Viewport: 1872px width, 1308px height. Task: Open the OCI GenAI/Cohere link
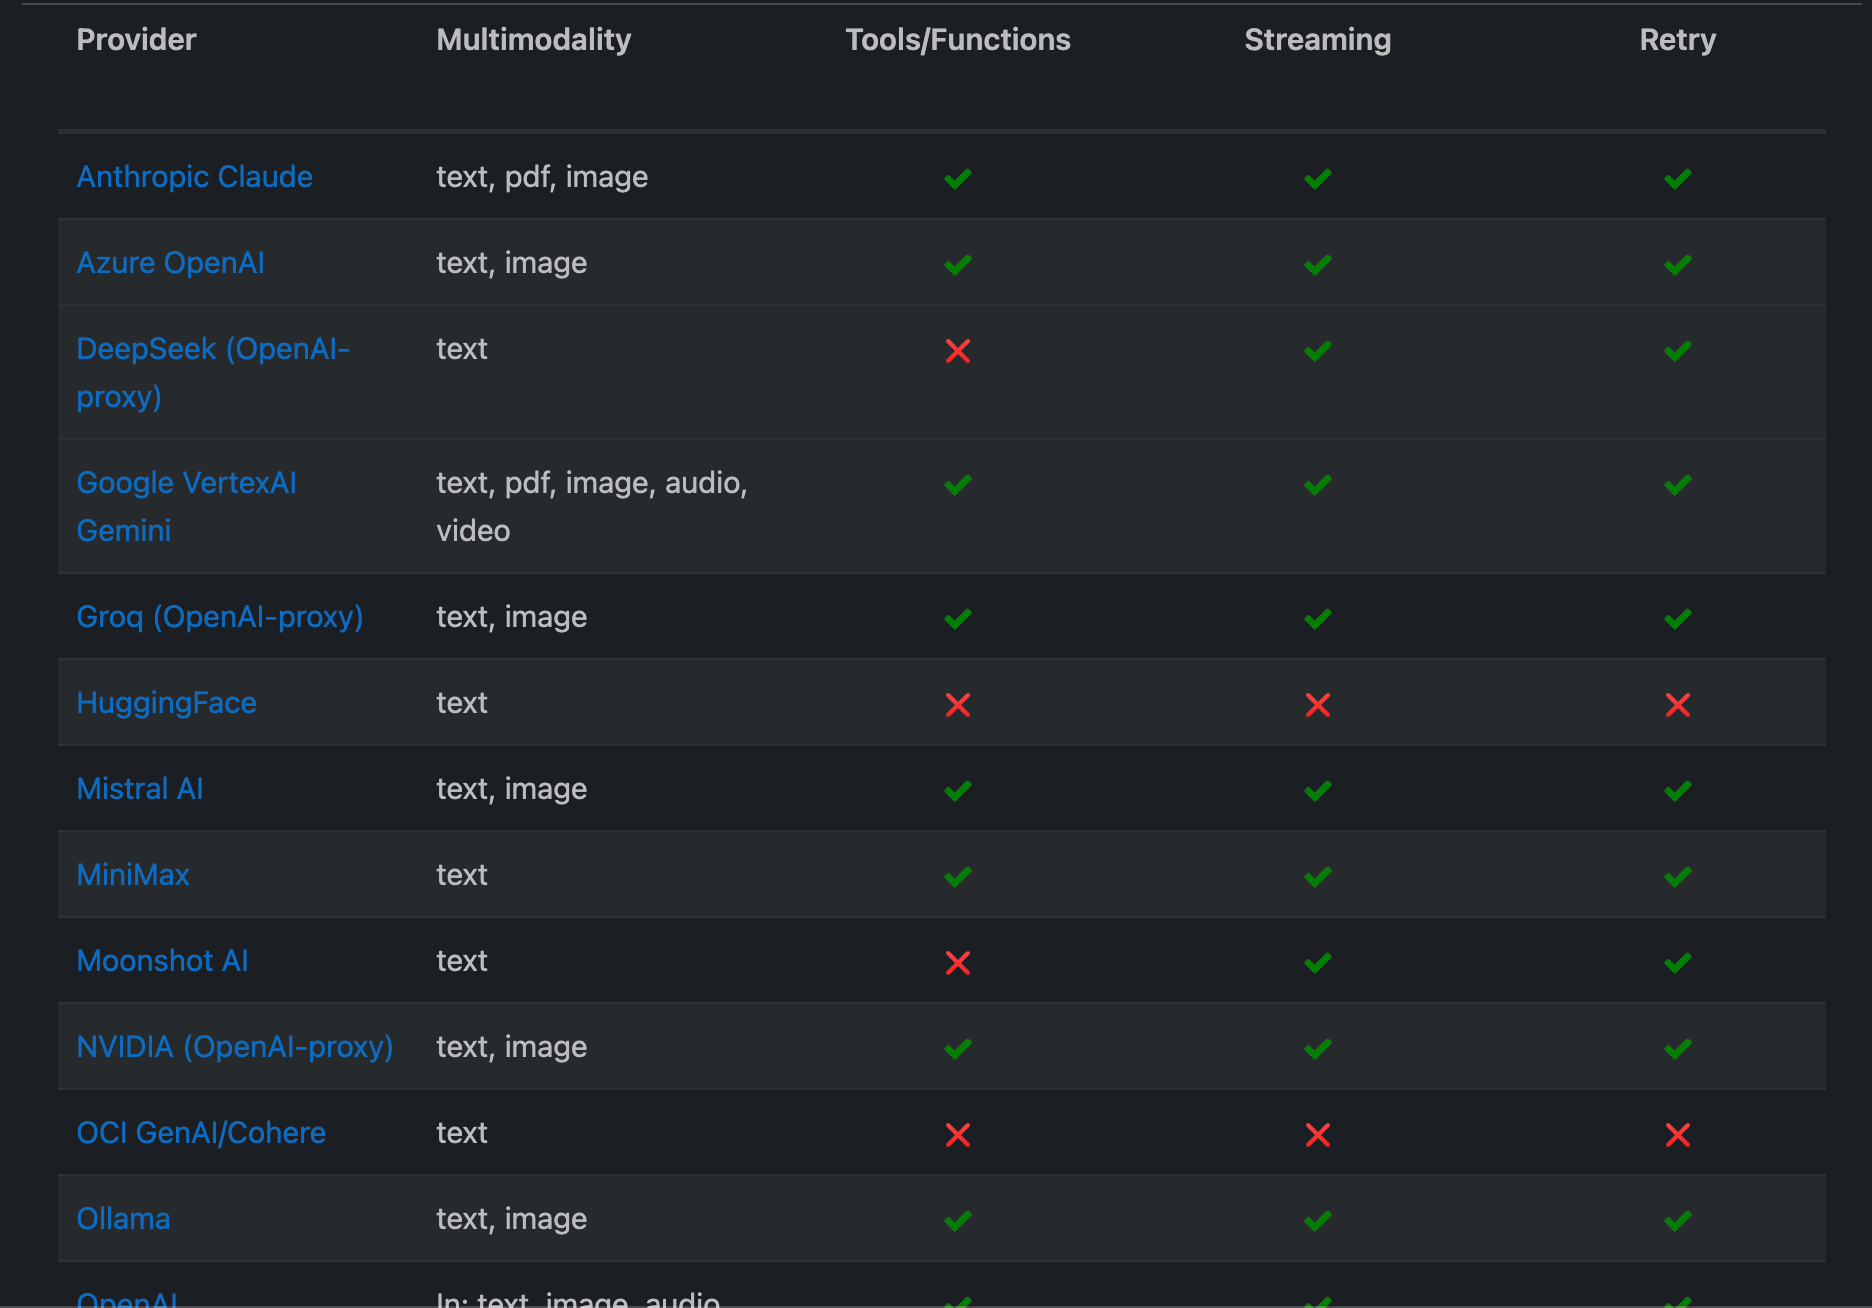[x=201, y=1133]
